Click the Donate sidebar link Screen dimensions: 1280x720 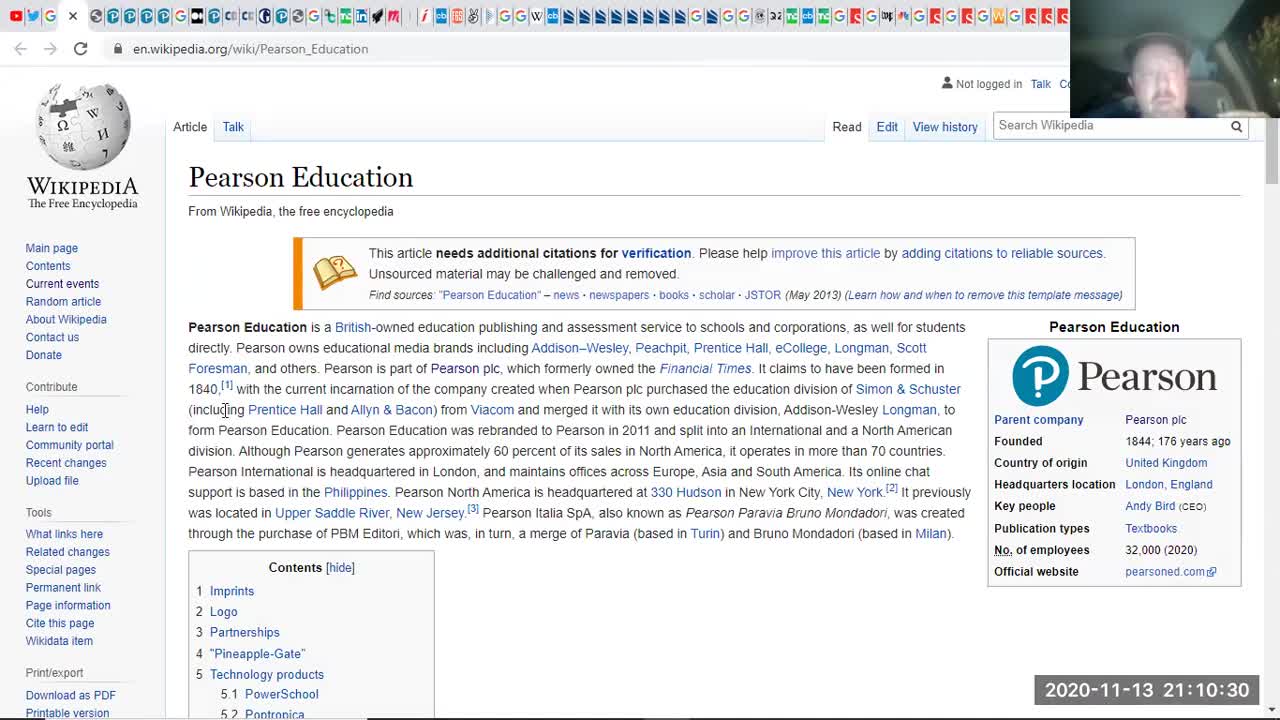pos(44,356)
